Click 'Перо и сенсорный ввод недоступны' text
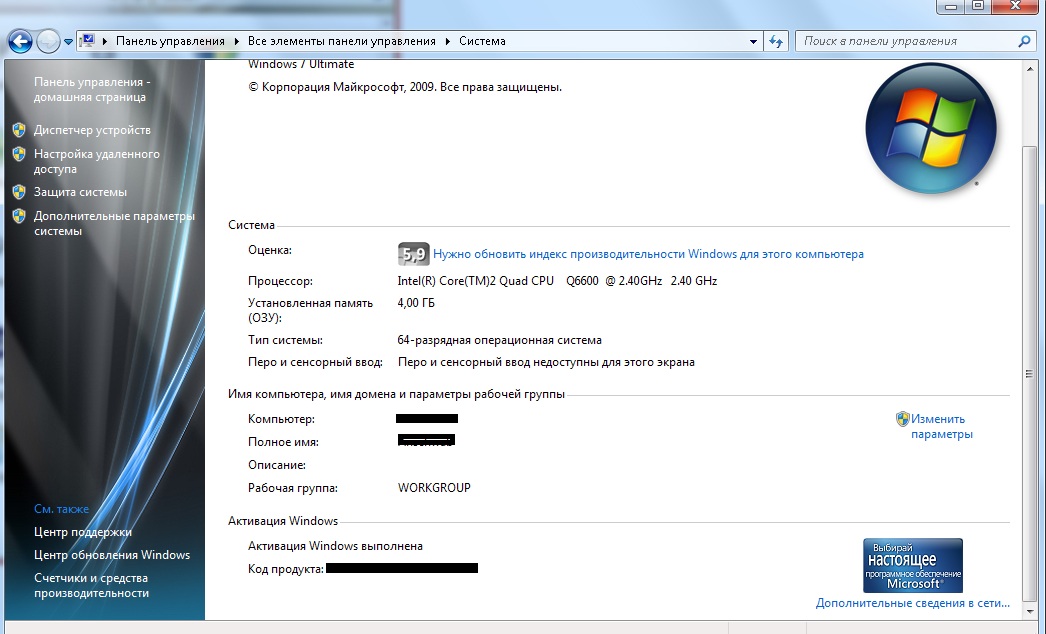Image resolution: width=1046 pixels, height=634 pixels. click(x=546, y=362)
